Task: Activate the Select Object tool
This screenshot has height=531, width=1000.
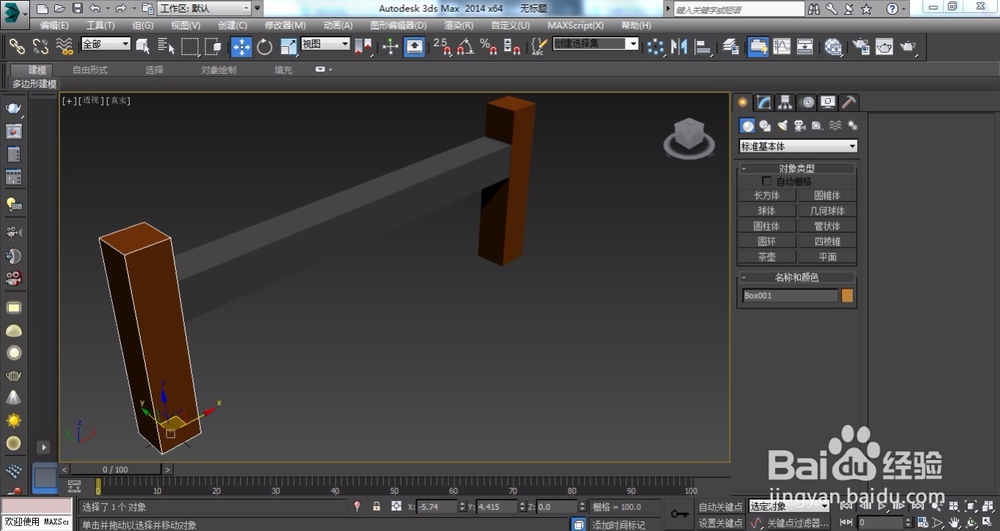Action: tap(142, 46)
